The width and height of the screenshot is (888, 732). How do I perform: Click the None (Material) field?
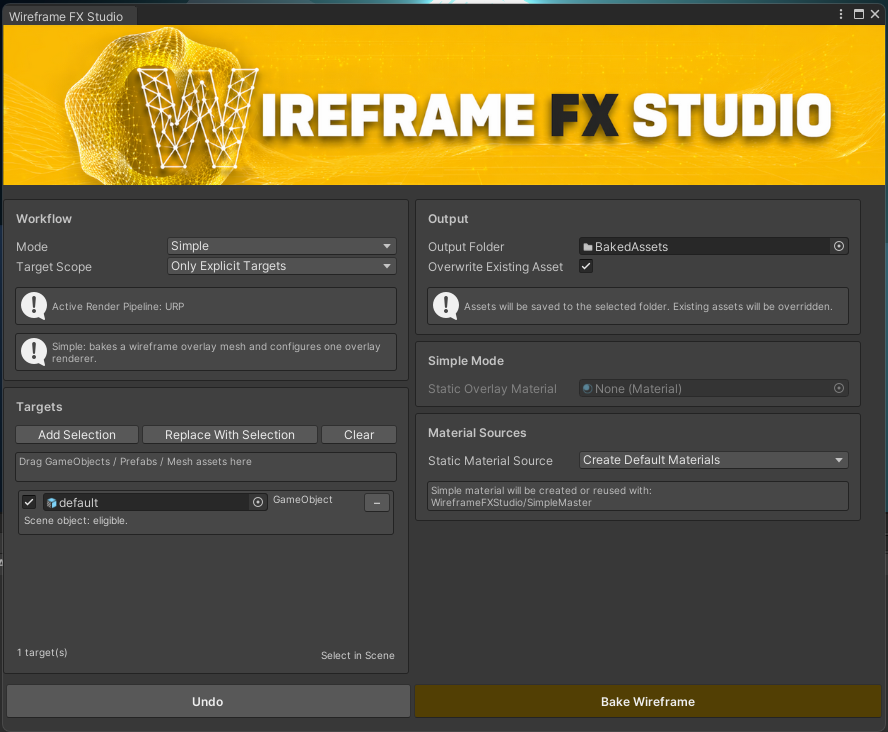[714, 388]
